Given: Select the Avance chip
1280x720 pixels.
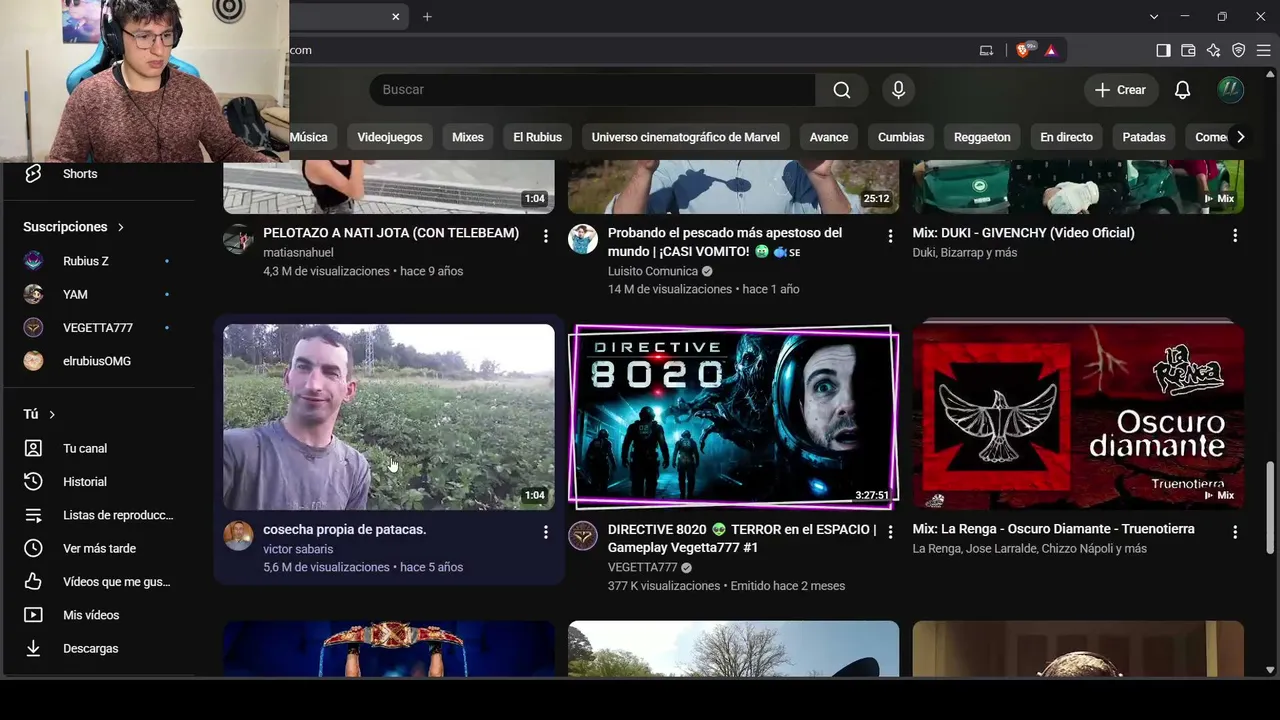Looking at the screenshot, I should 829,137.
